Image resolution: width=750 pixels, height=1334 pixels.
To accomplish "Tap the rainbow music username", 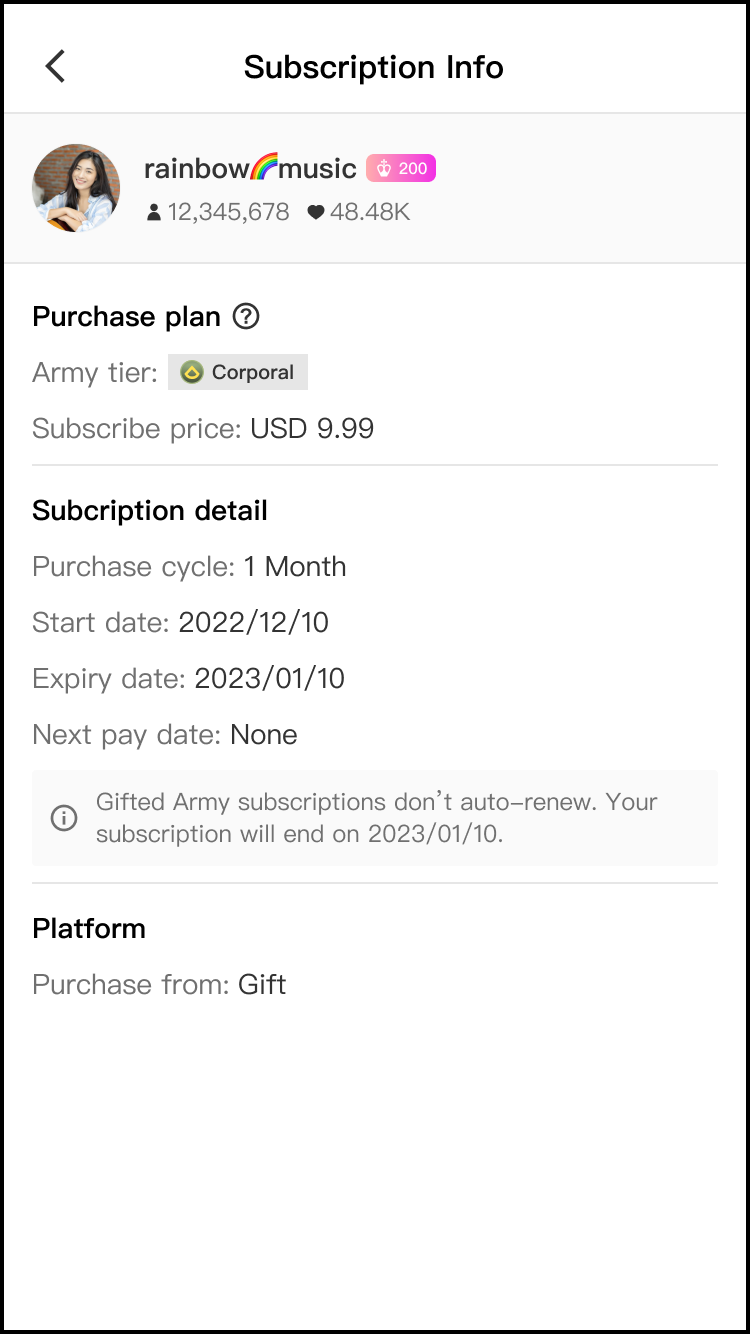I will point(250,169).
